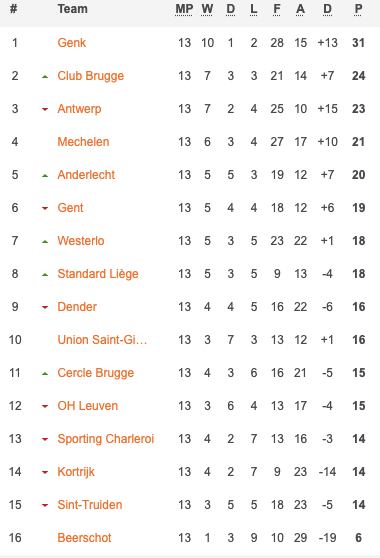Click green up arrow beside Westerlo
380x558 pixels.
click(45, 242)
